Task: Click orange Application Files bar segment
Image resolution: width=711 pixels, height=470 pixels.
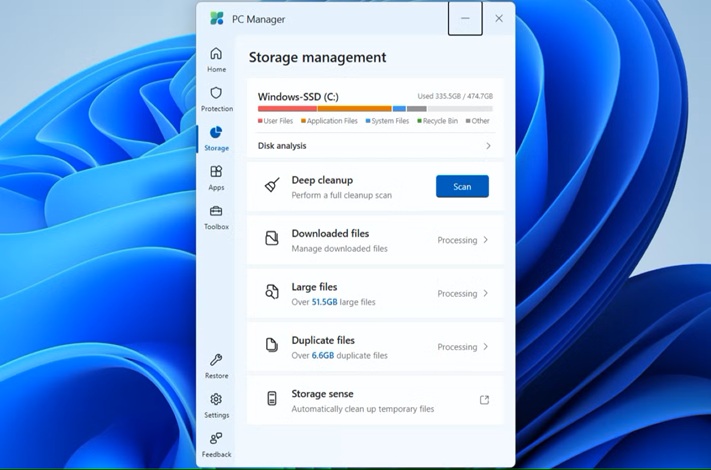Action: click(x=355, y=109)
